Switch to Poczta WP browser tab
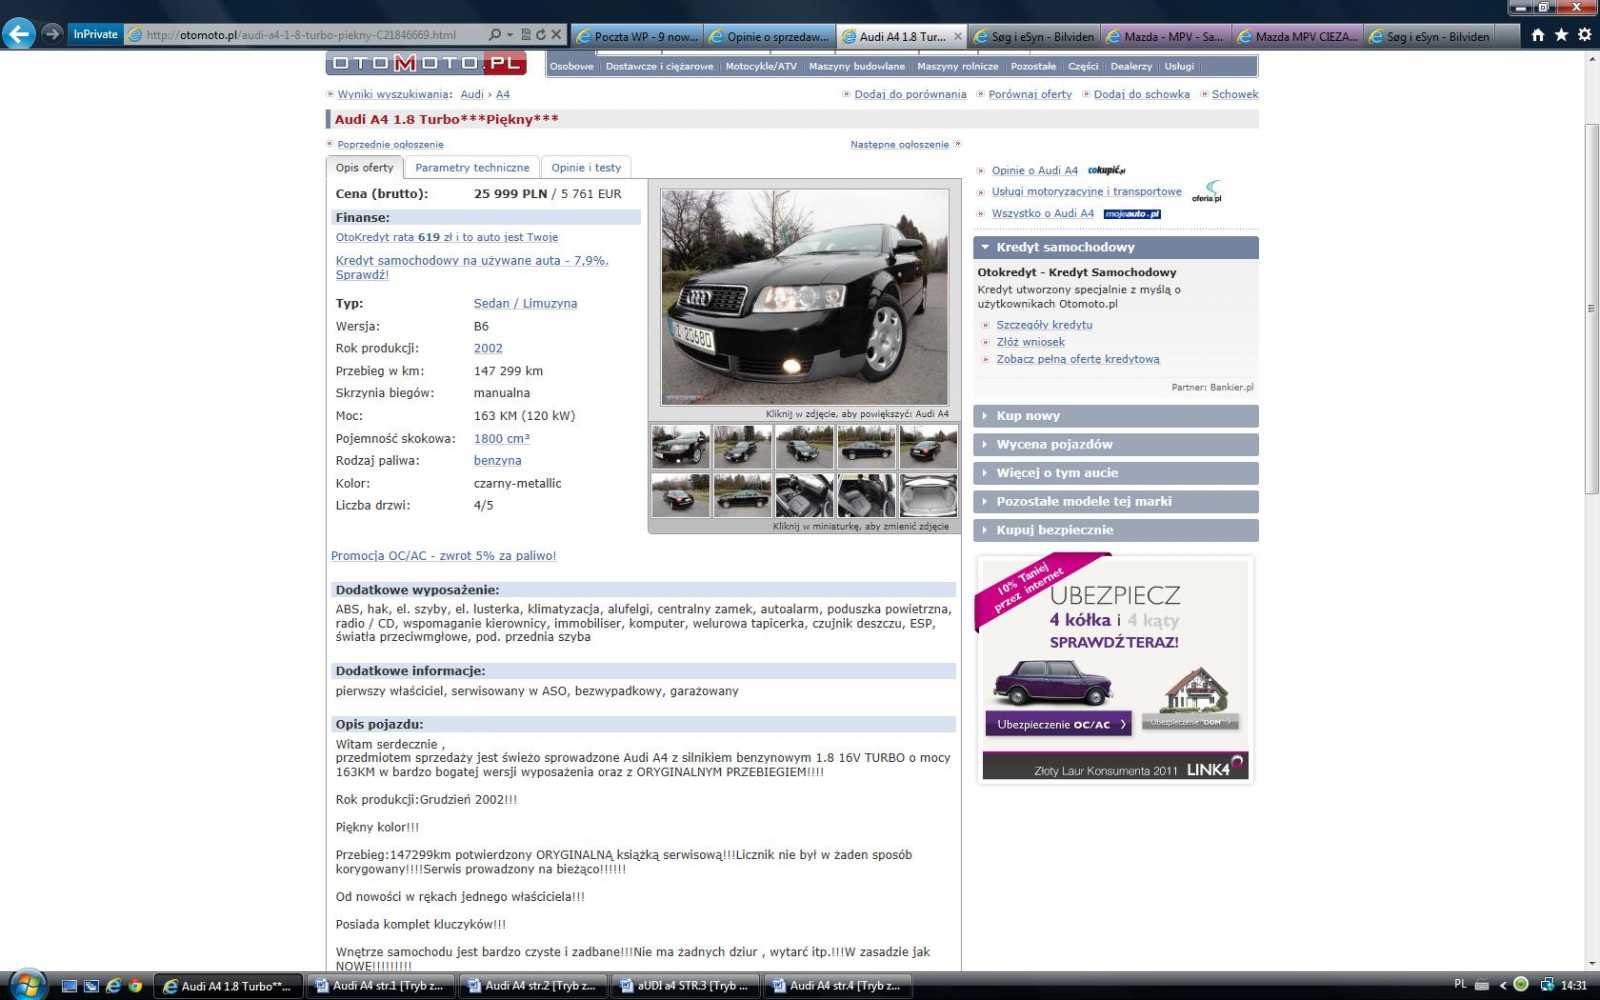1600x1000 pixels. [x=637, y=36]
